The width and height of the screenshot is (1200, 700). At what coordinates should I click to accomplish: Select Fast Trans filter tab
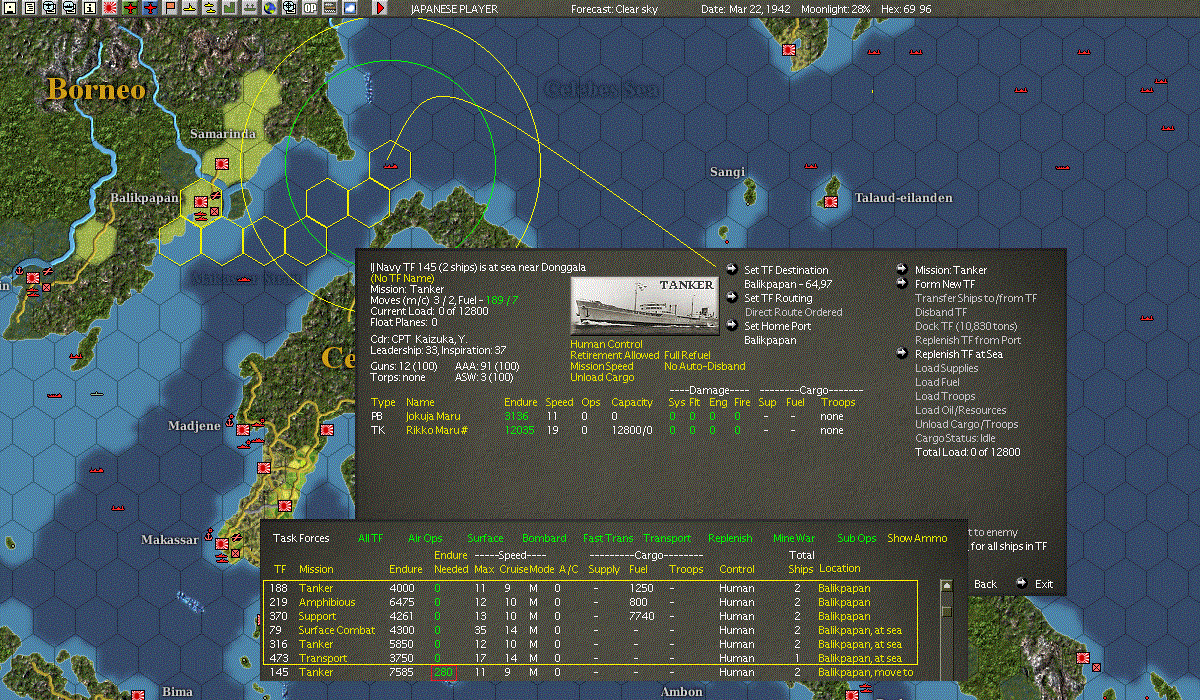tap(607, 538)
